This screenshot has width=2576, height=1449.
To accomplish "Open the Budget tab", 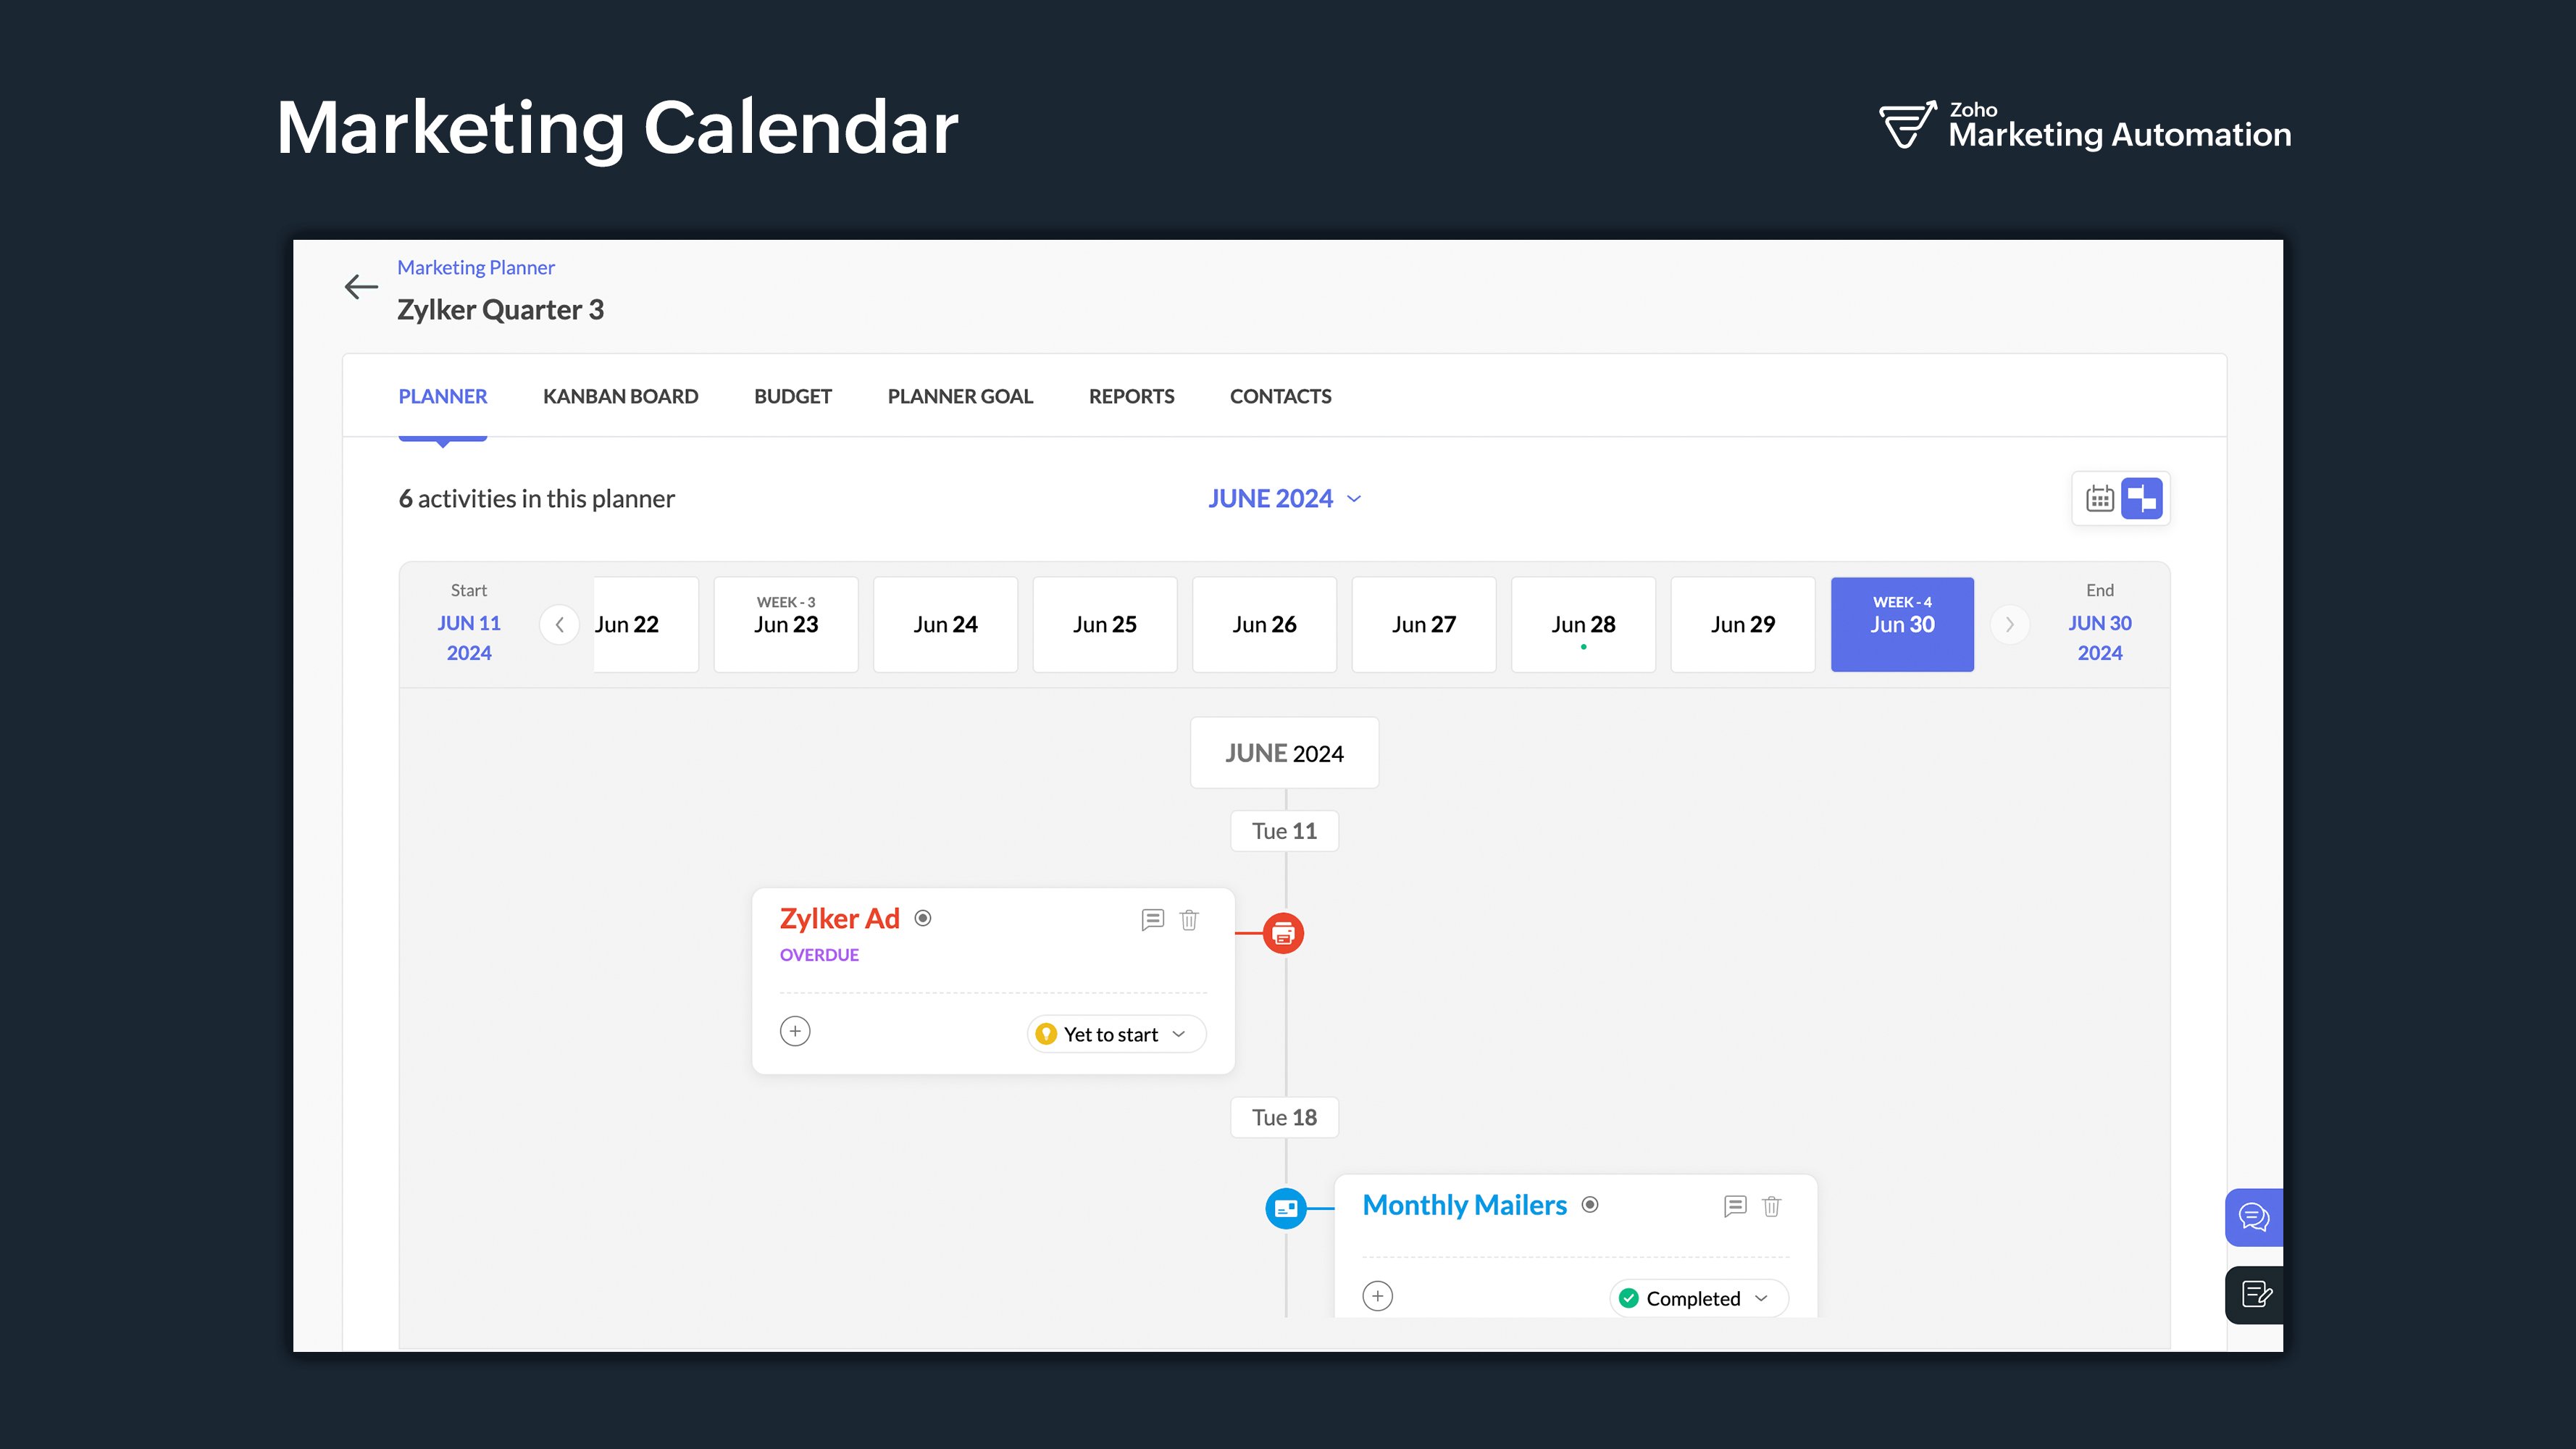I will tap(792, 396).
